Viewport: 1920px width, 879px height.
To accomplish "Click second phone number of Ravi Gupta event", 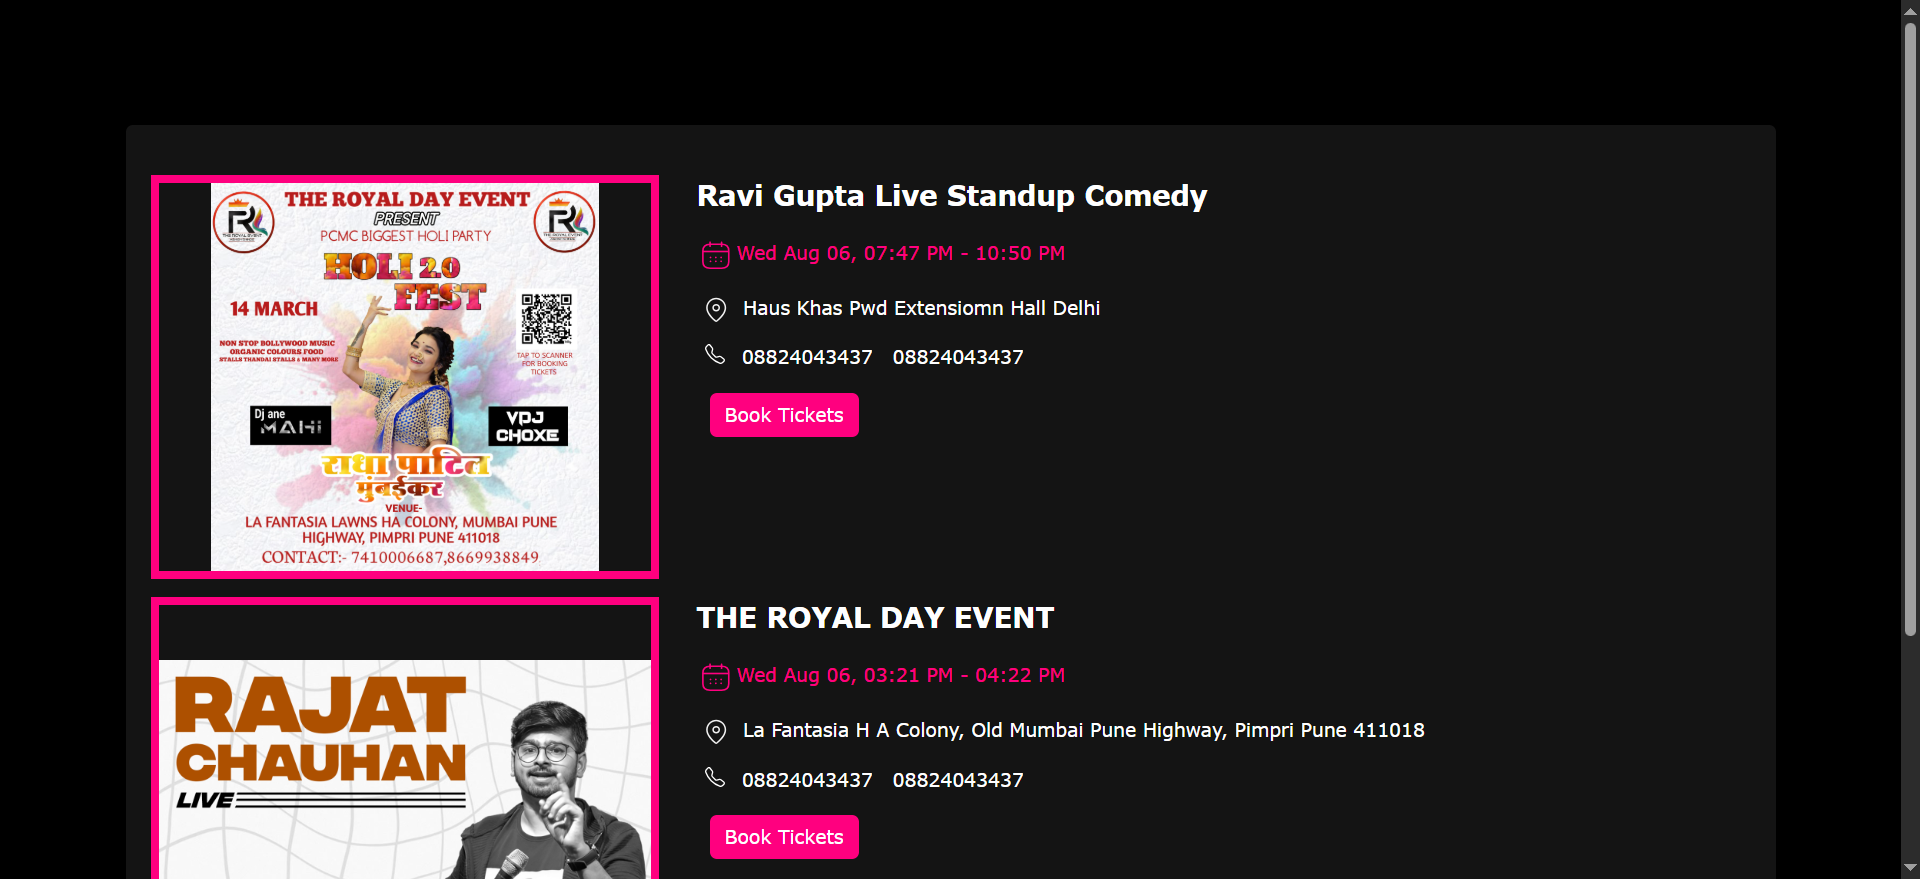I will tap(958, 357).
